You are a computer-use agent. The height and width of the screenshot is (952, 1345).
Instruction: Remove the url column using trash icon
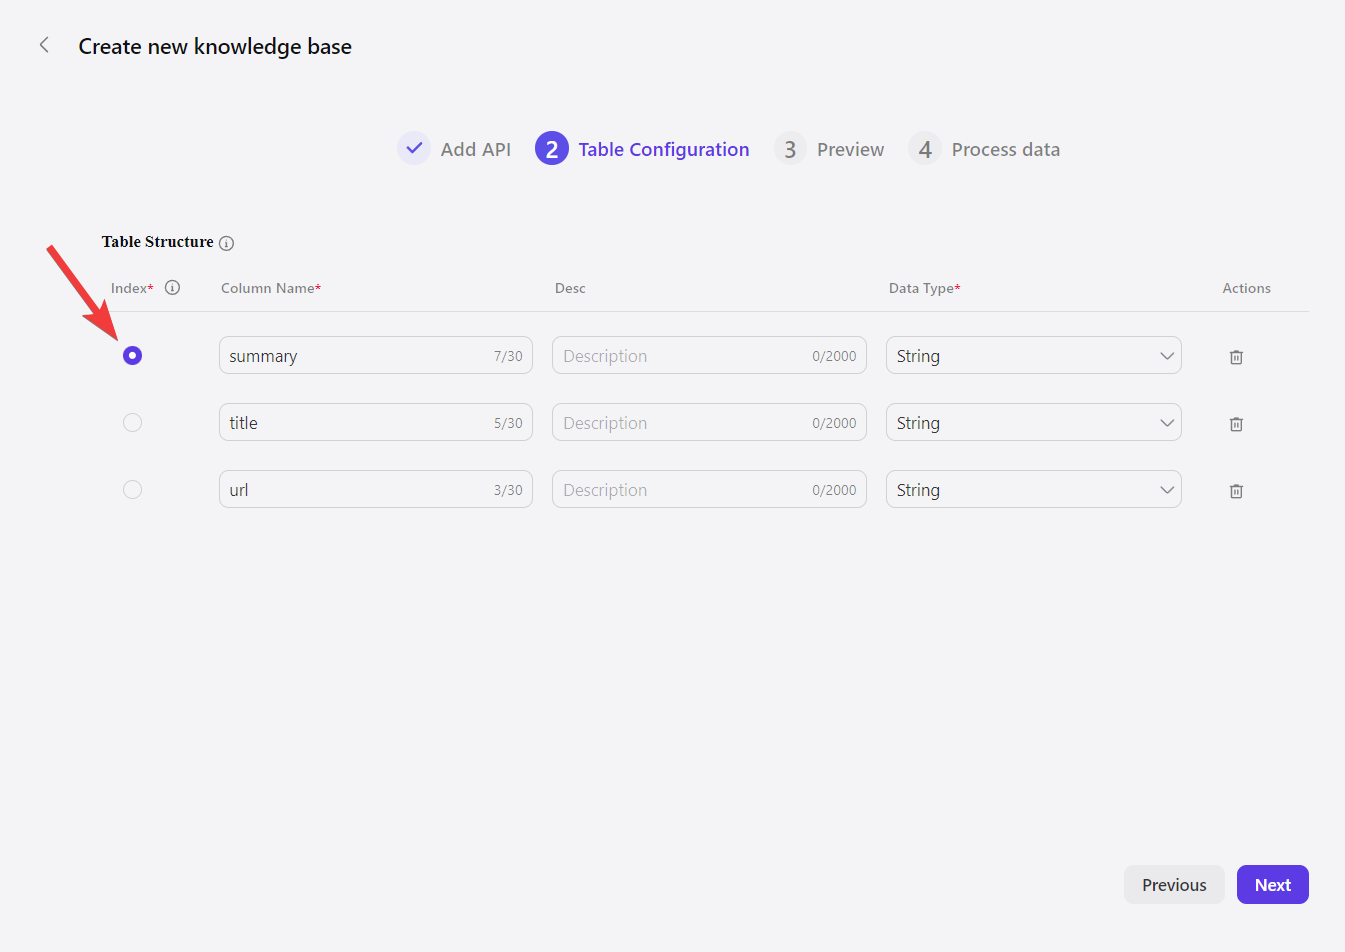point(1236,491)
